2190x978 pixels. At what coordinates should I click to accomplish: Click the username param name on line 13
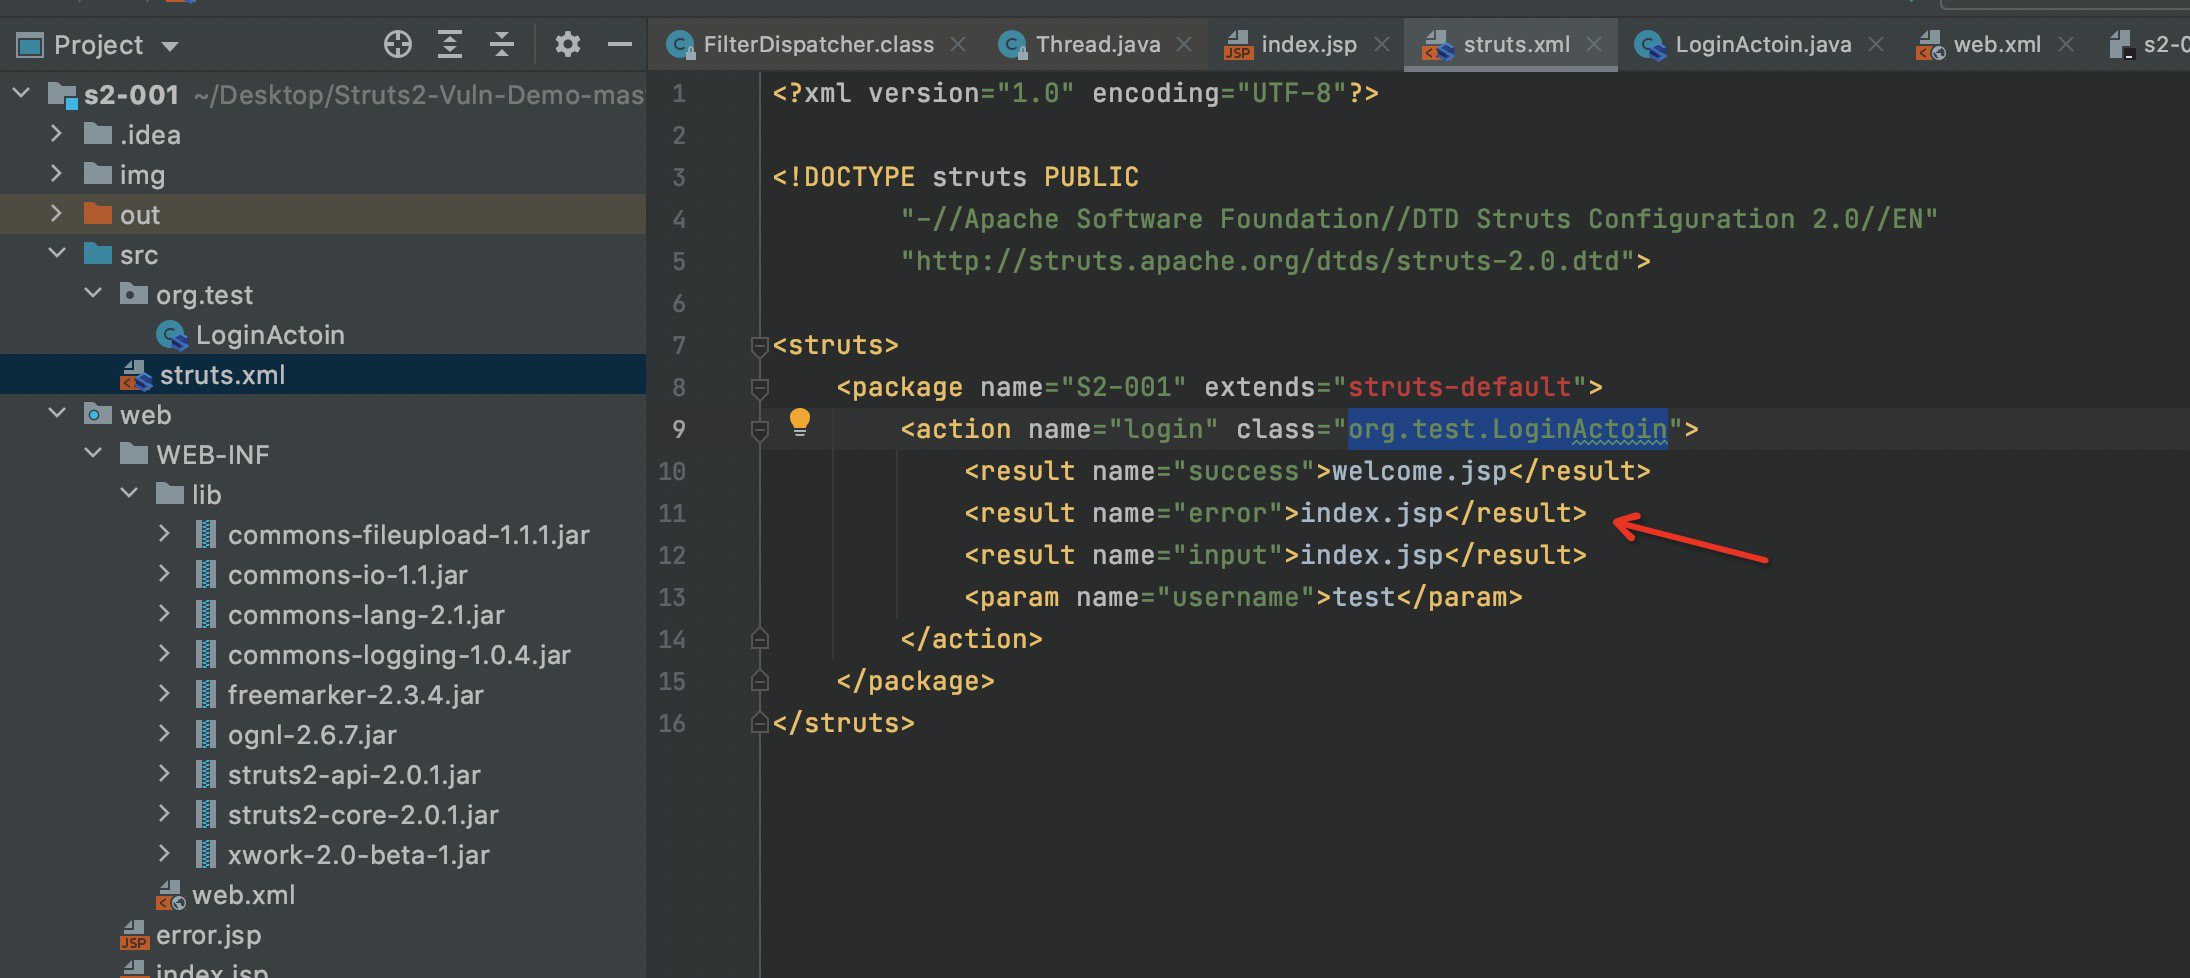(x=1236, y=597)
